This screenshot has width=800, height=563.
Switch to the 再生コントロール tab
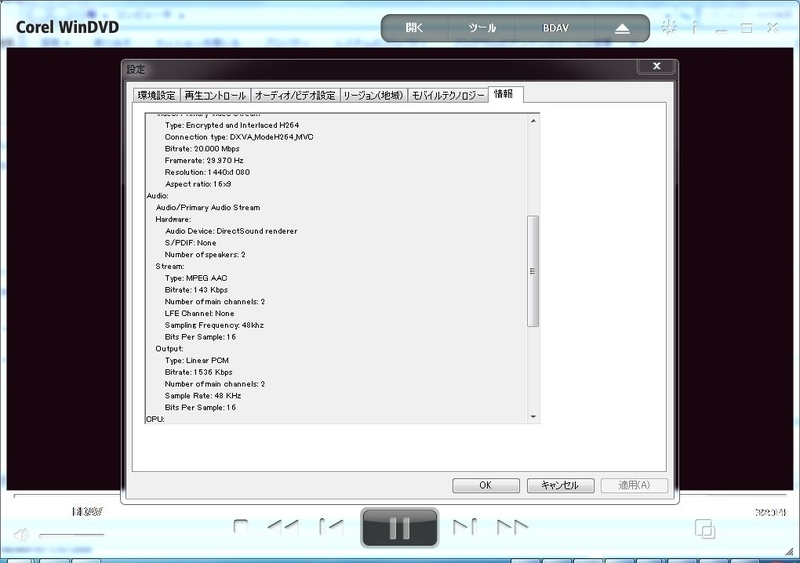click(215, 95)
